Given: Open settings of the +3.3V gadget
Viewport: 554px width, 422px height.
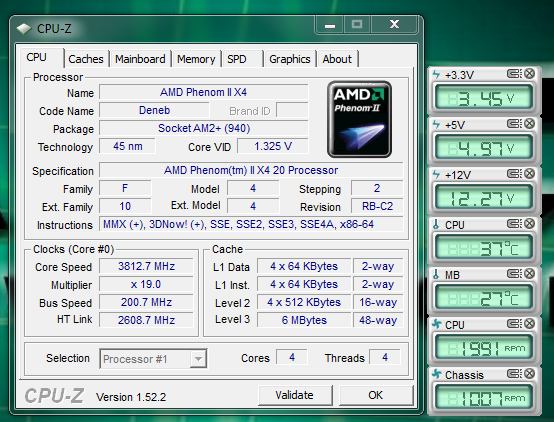Looking at the screenshot, I should [514, 74].
